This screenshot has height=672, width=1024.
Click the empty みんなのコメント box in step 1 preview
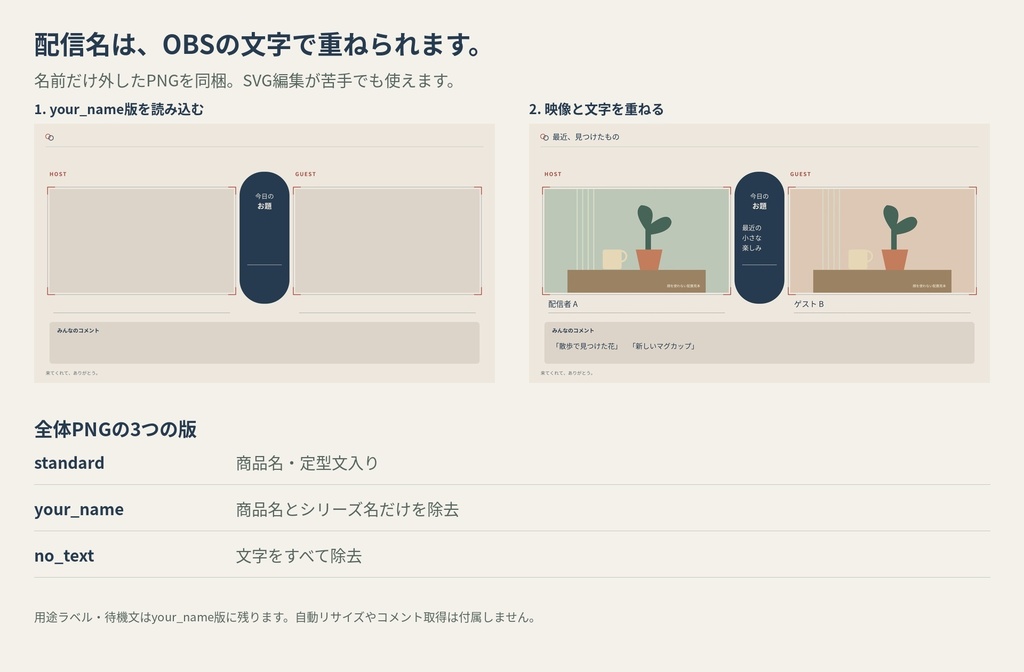pos(264,342)
